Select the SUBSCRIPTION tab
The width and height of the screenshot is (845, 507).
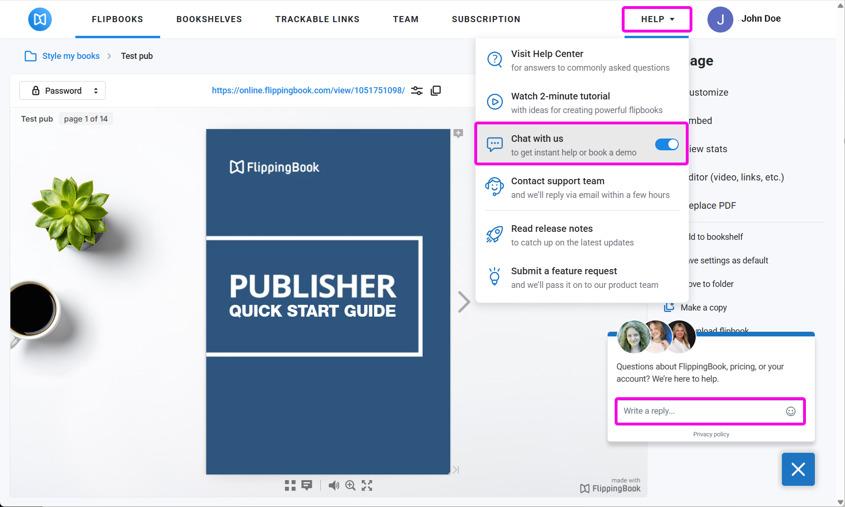486,19
